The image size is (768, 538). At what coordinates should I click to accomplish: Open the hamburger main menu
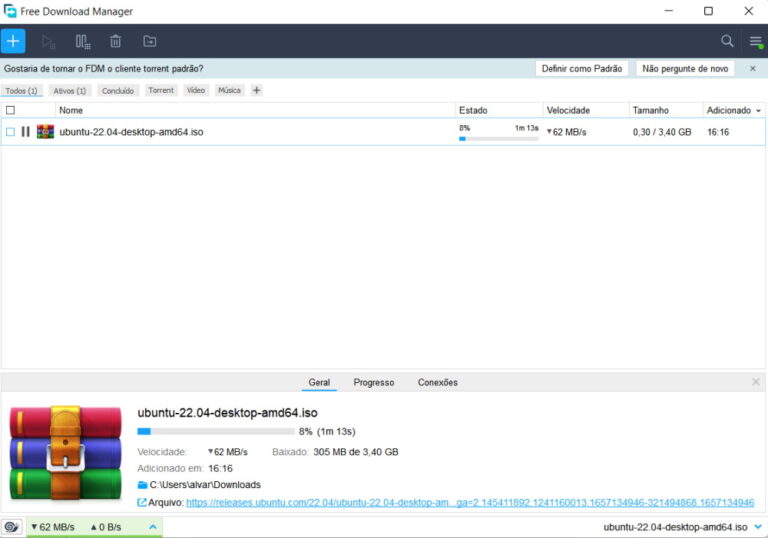pyautogui.click(x=756, y=42)
